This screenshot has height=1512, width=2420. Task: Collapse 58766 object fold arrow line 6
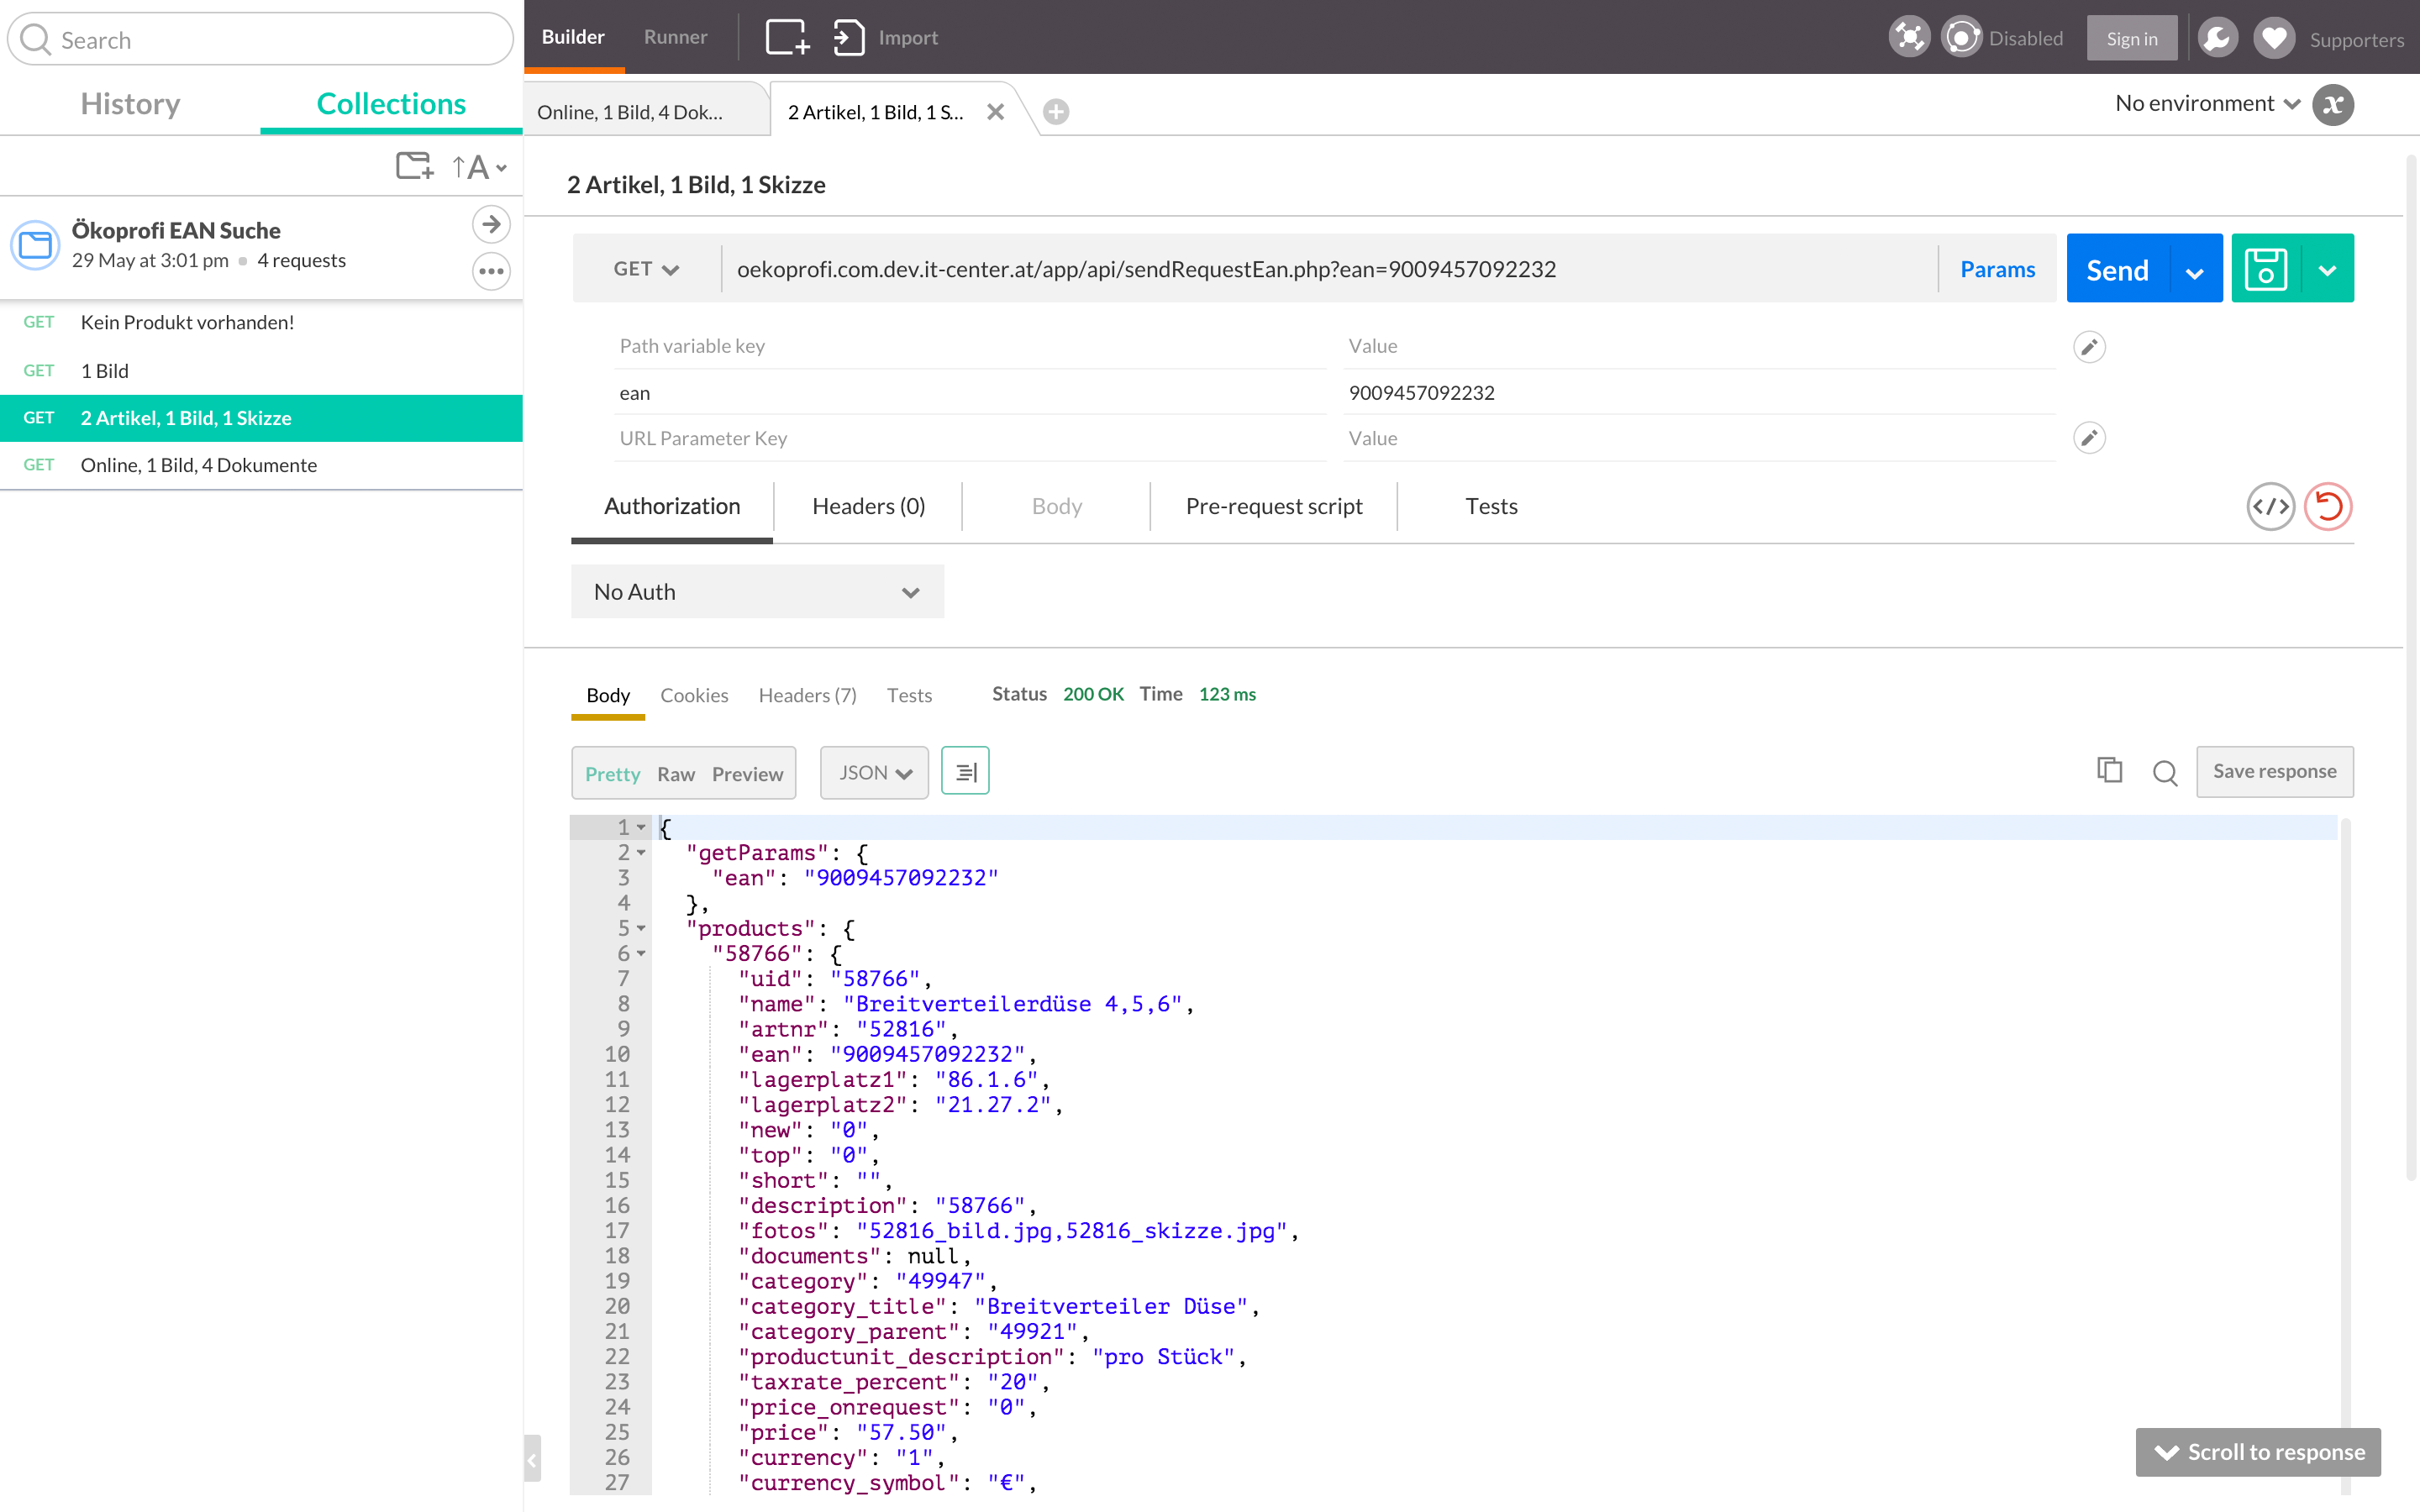(x=642, y=953)
